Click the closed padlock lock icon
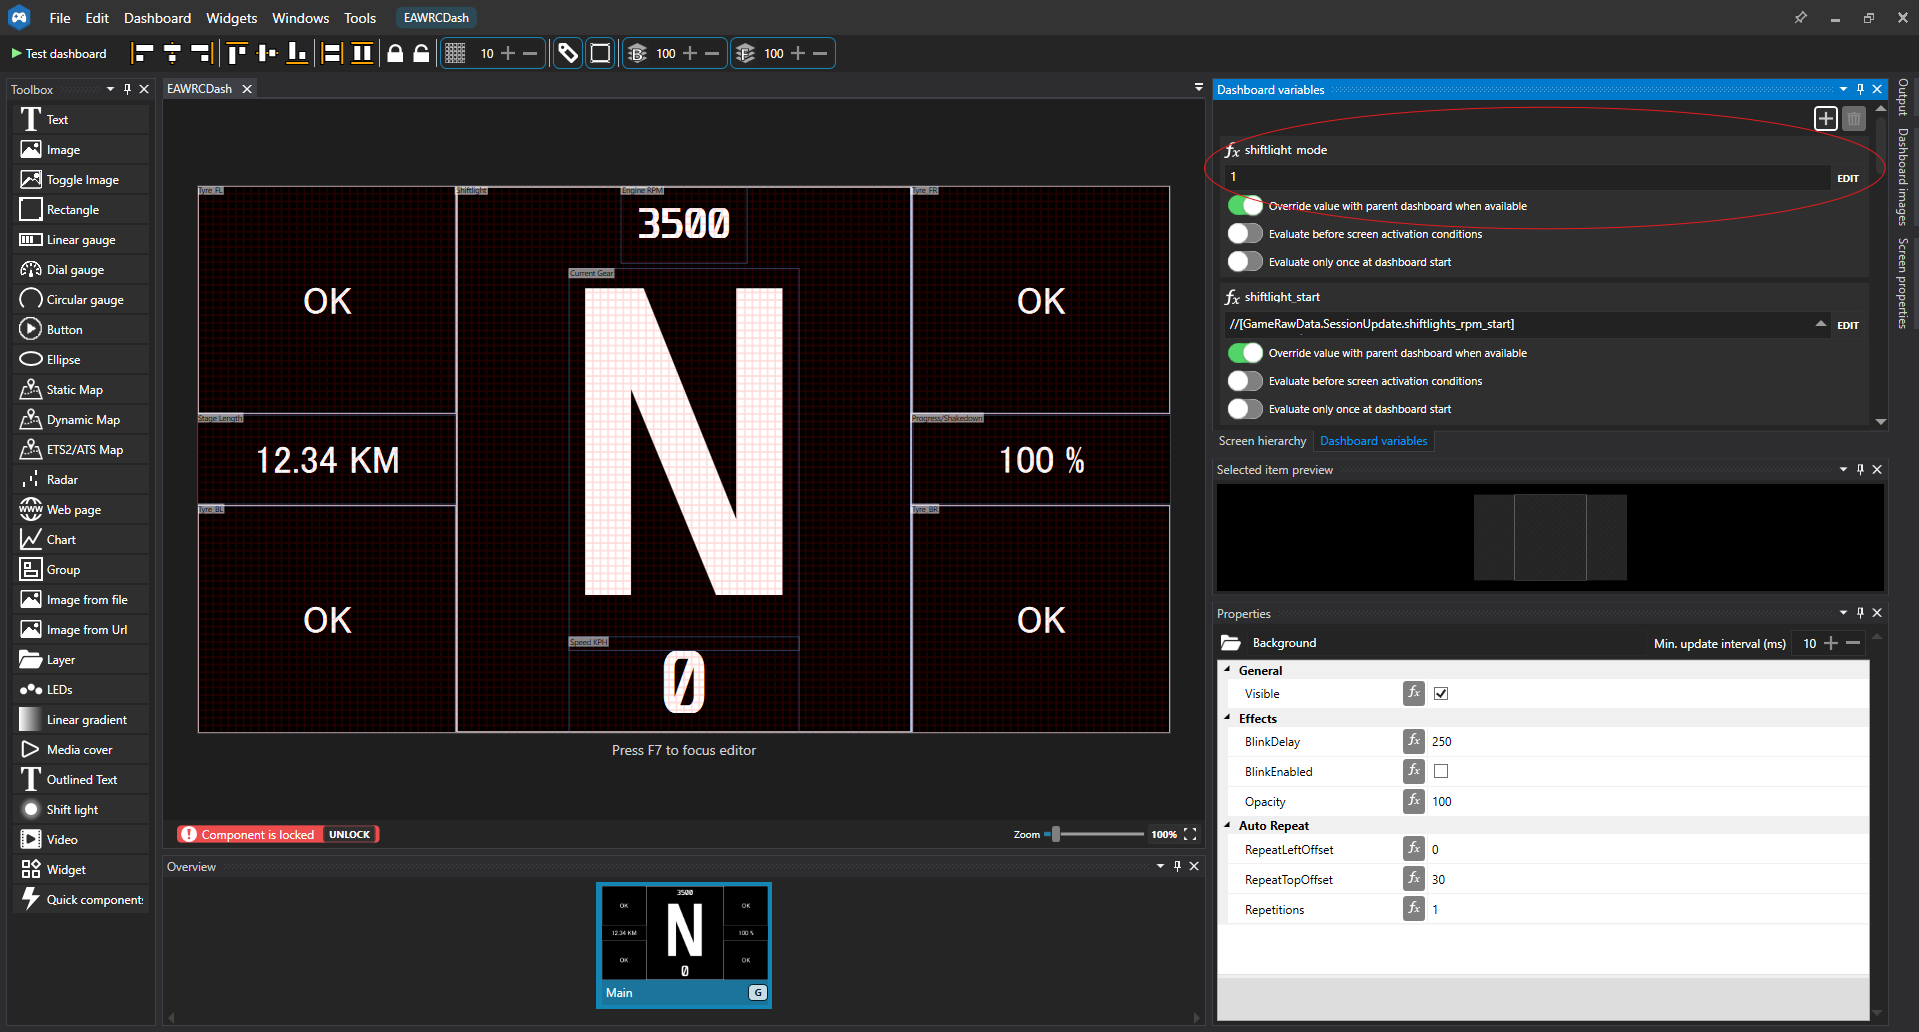The width and height of the screenshot is (1919, 1032). (395, 53)
